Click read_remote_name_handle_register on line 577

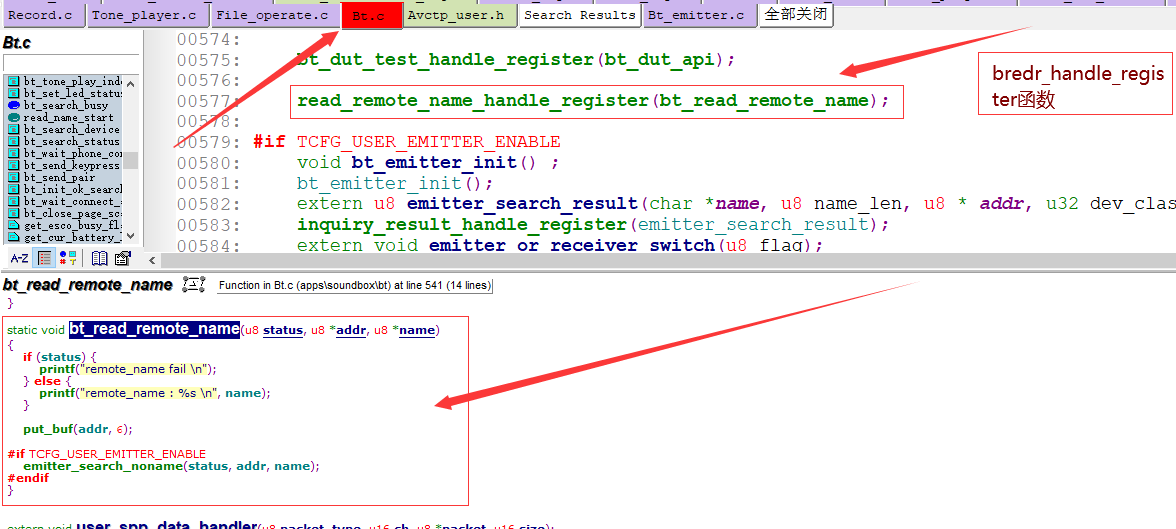pos(473,101)
